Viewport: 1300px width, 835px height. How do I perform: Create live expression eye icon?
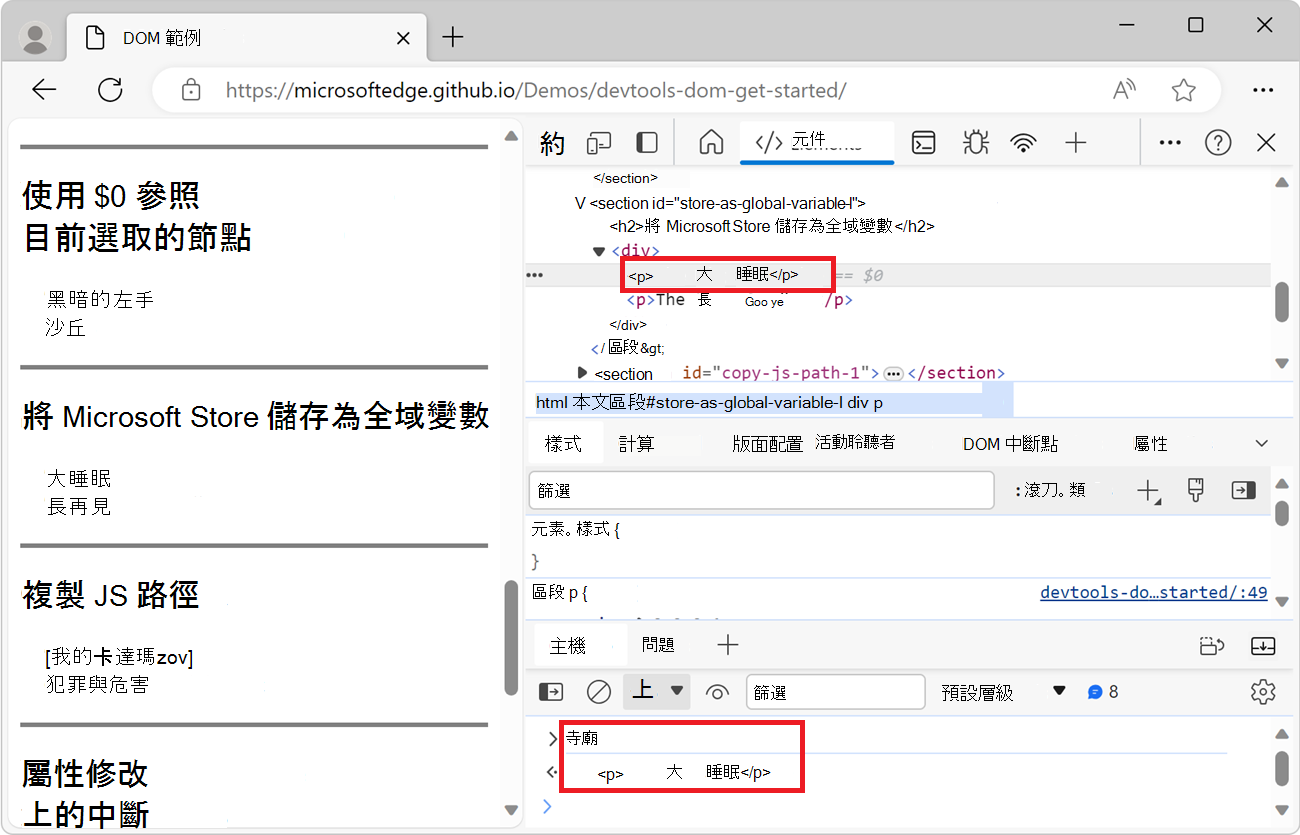[x=717, y=691]
